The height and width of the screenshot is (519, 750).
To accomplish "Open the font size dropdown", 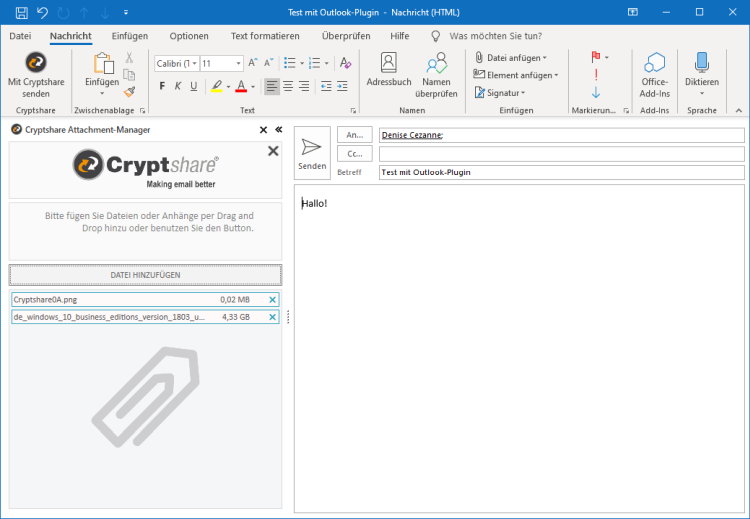I will pyautogui.click(x=237, y=63).
